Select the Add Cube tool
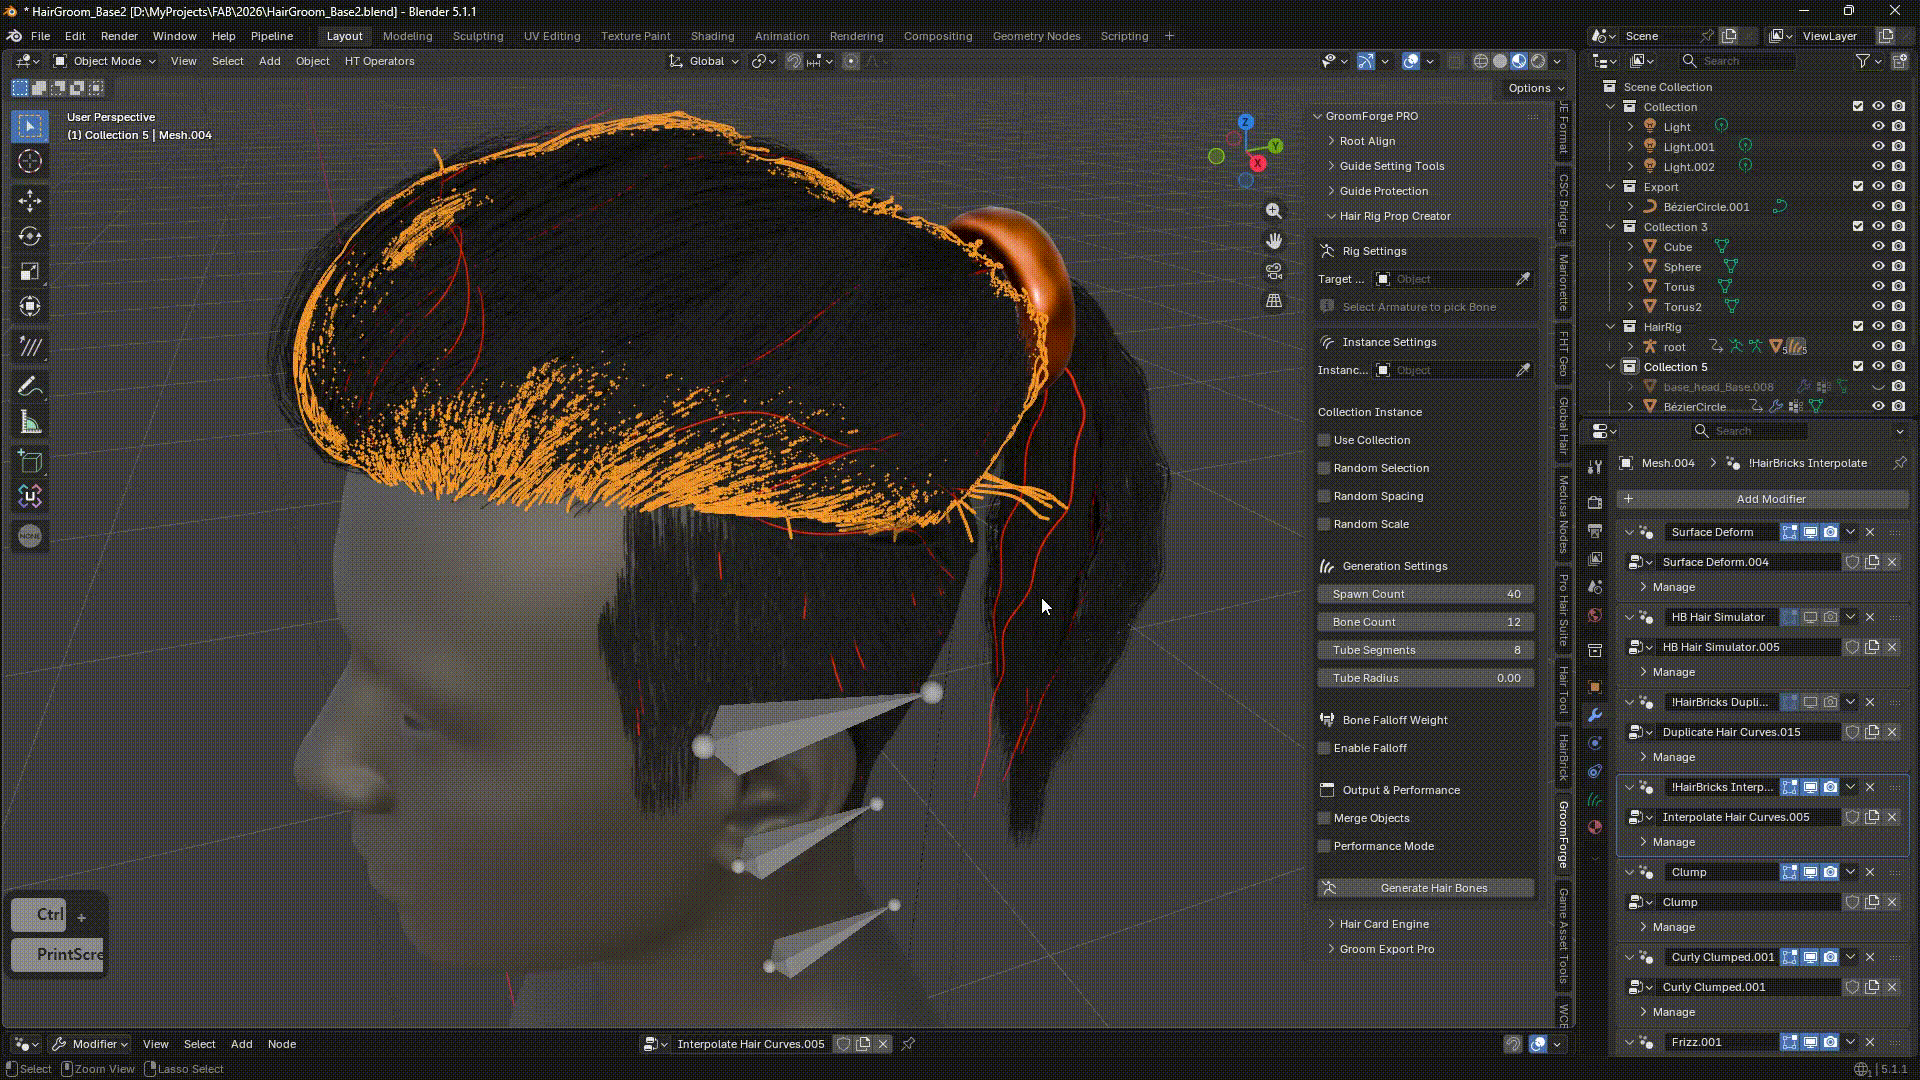The height and width of the screenshot is (1080, 1920). click(x=30, y=461)
